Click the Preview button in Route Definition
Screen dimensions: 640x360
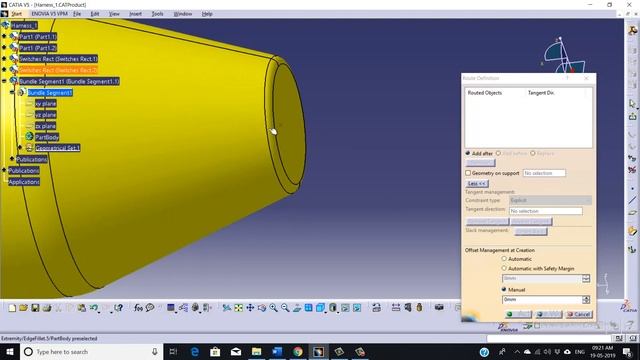(x=549, y=314)
